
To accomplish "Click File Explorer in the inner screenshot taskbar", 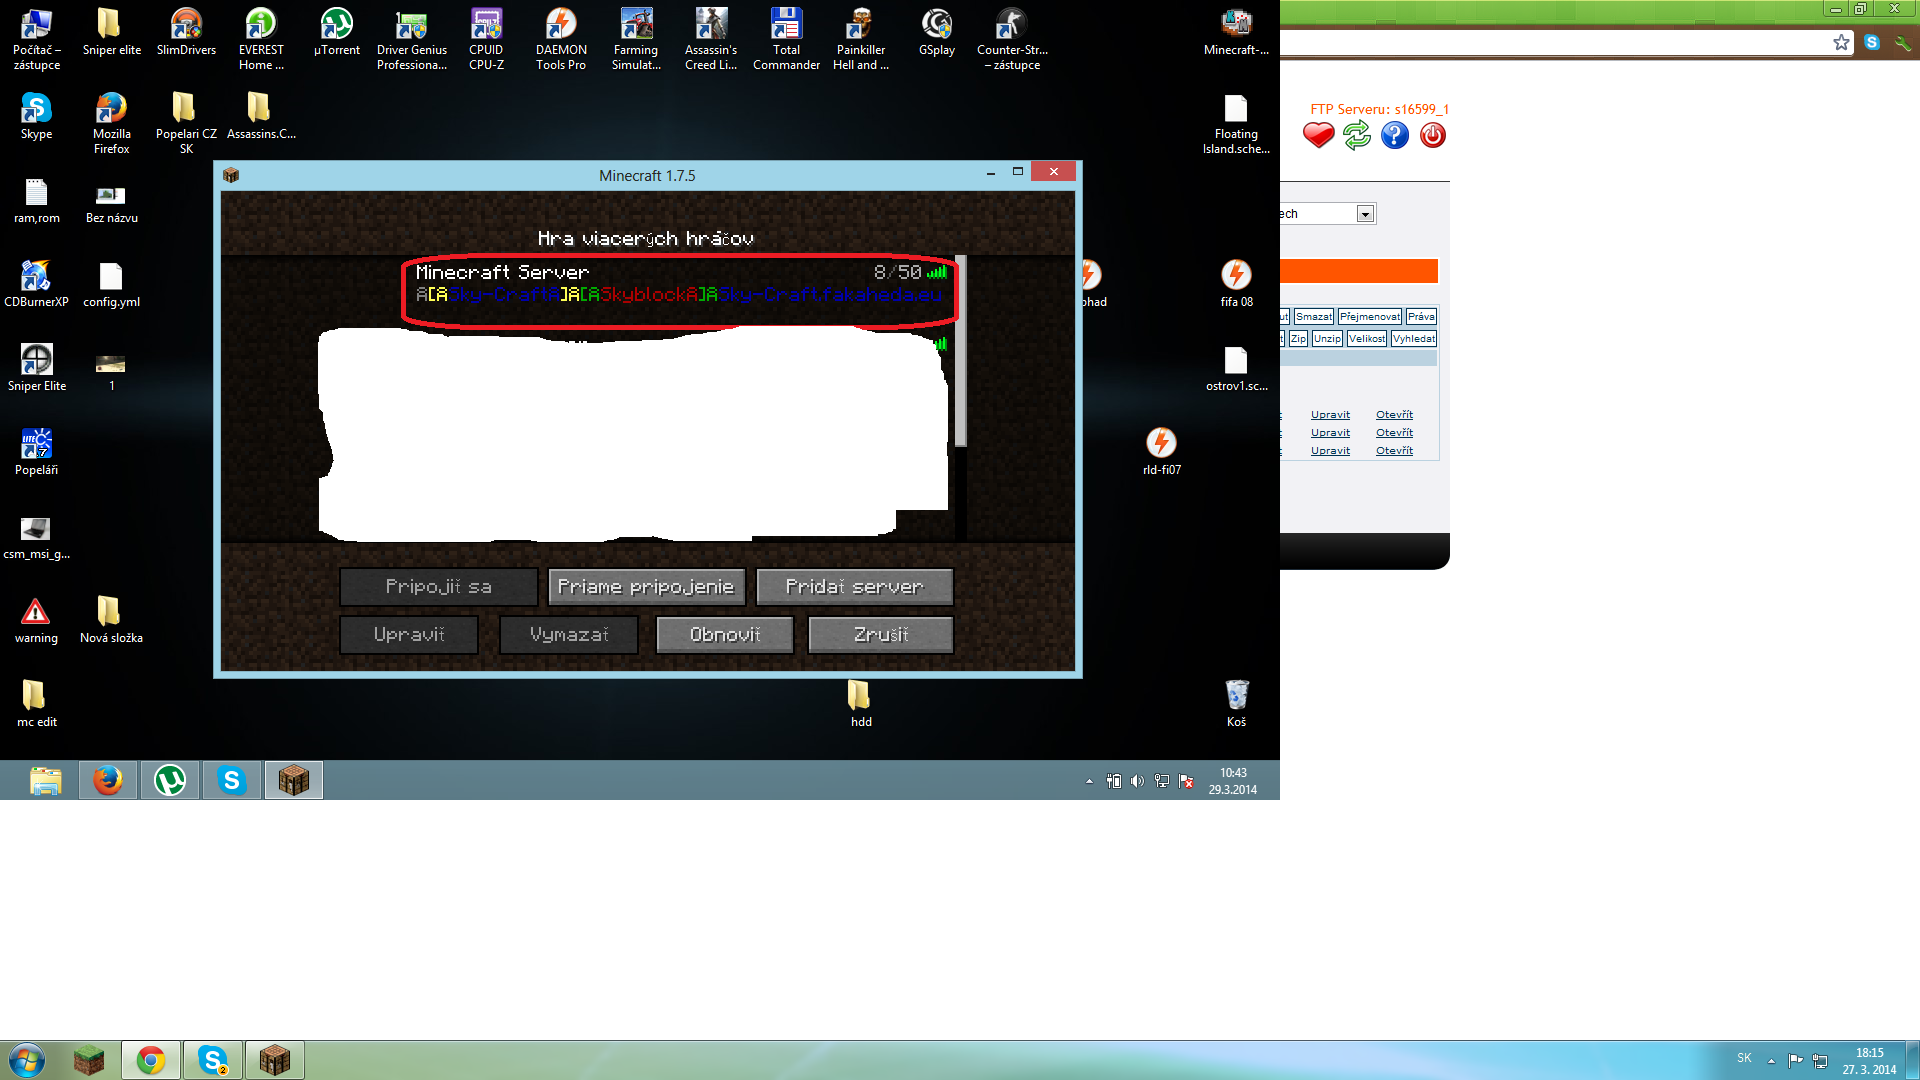I will (x=46, y=780).
